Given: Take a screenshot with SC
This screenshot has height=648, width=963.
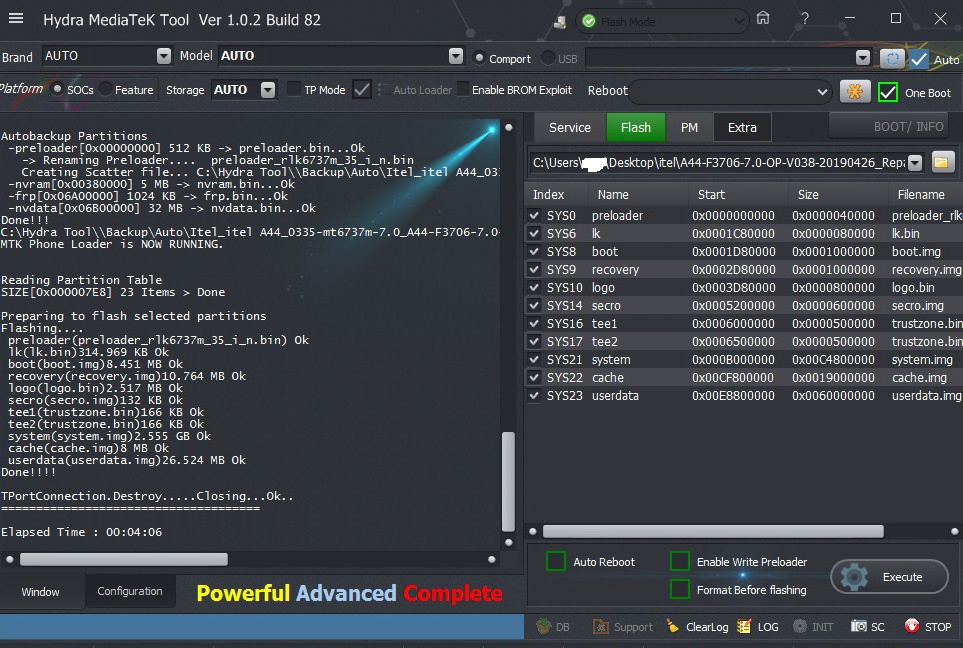Looking at the screenshot, I should 867,627.
